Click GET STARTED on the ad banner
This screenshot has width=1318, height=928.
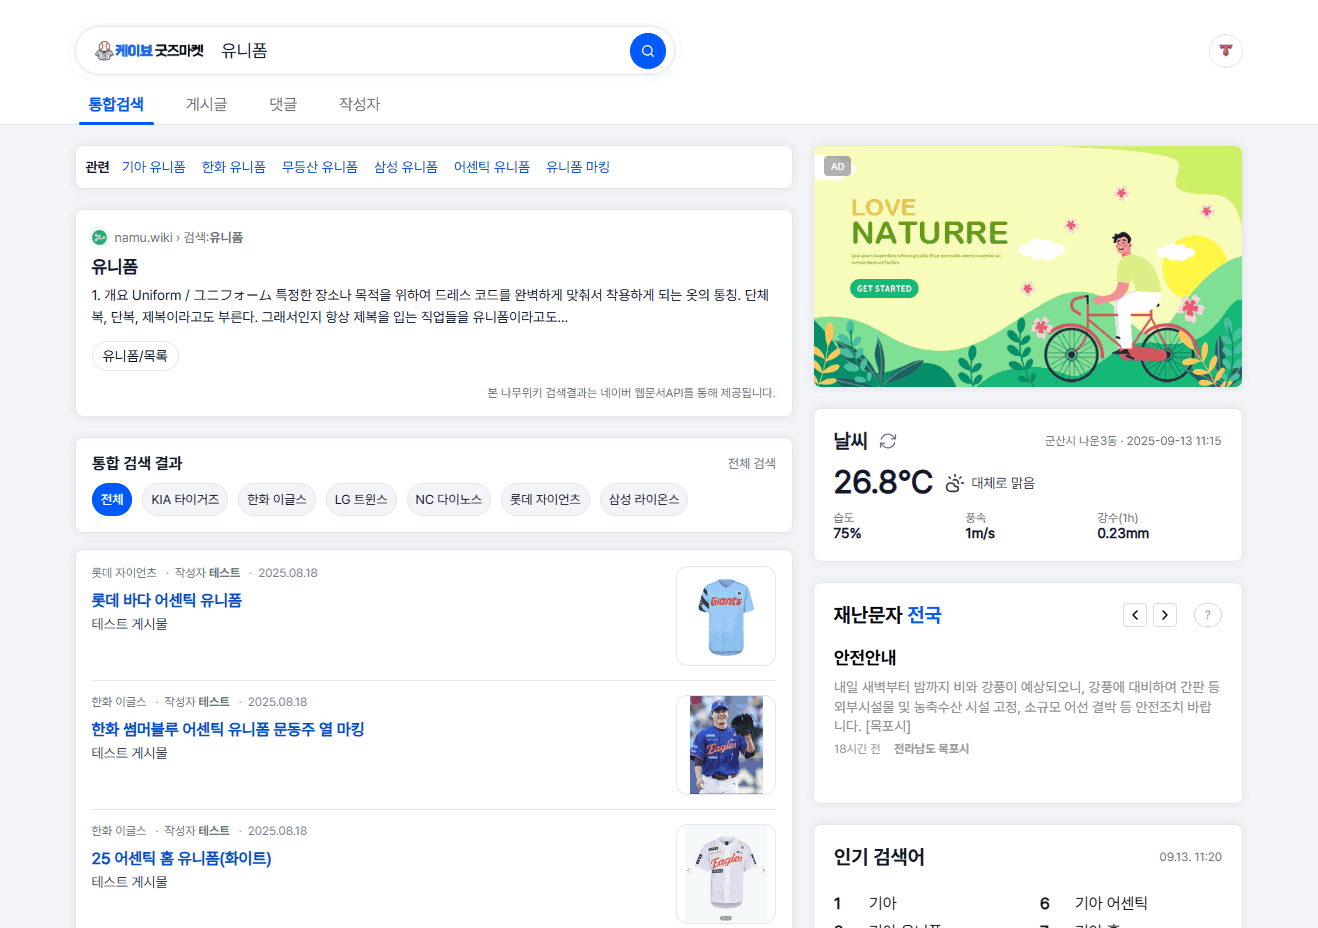tap(884, 289)
